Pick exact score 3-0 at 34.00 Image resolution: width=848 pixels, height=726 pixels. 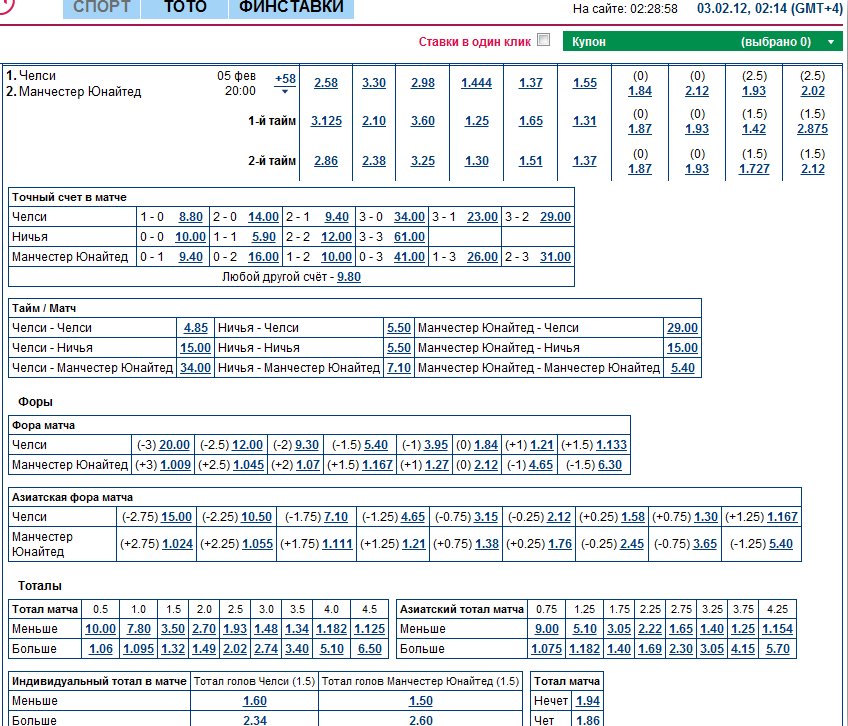click(409, 217)
